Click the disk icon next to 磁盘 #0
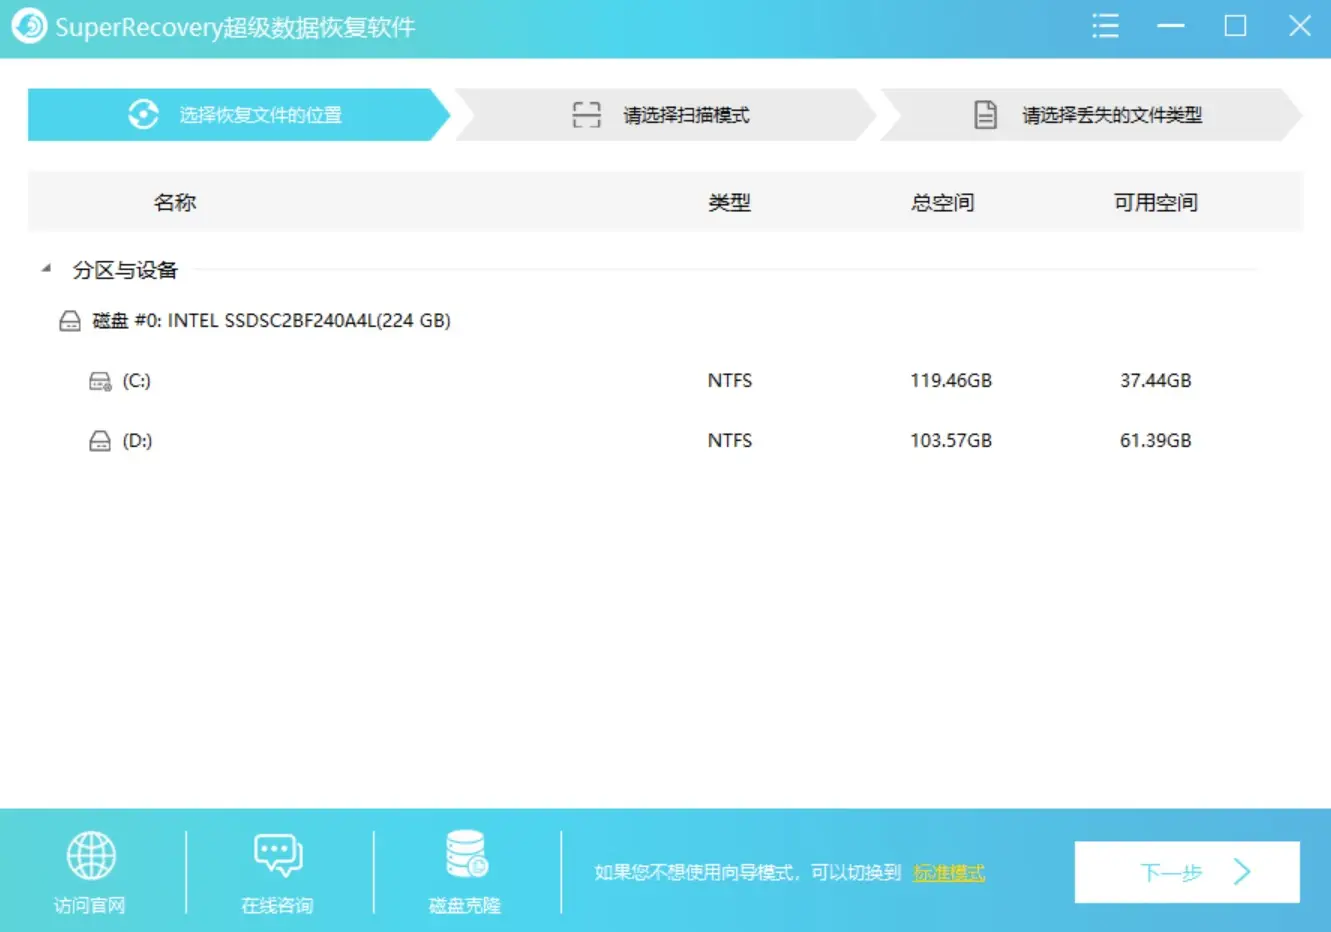Viewport: 1331px width, 932px height. (70, 320)
